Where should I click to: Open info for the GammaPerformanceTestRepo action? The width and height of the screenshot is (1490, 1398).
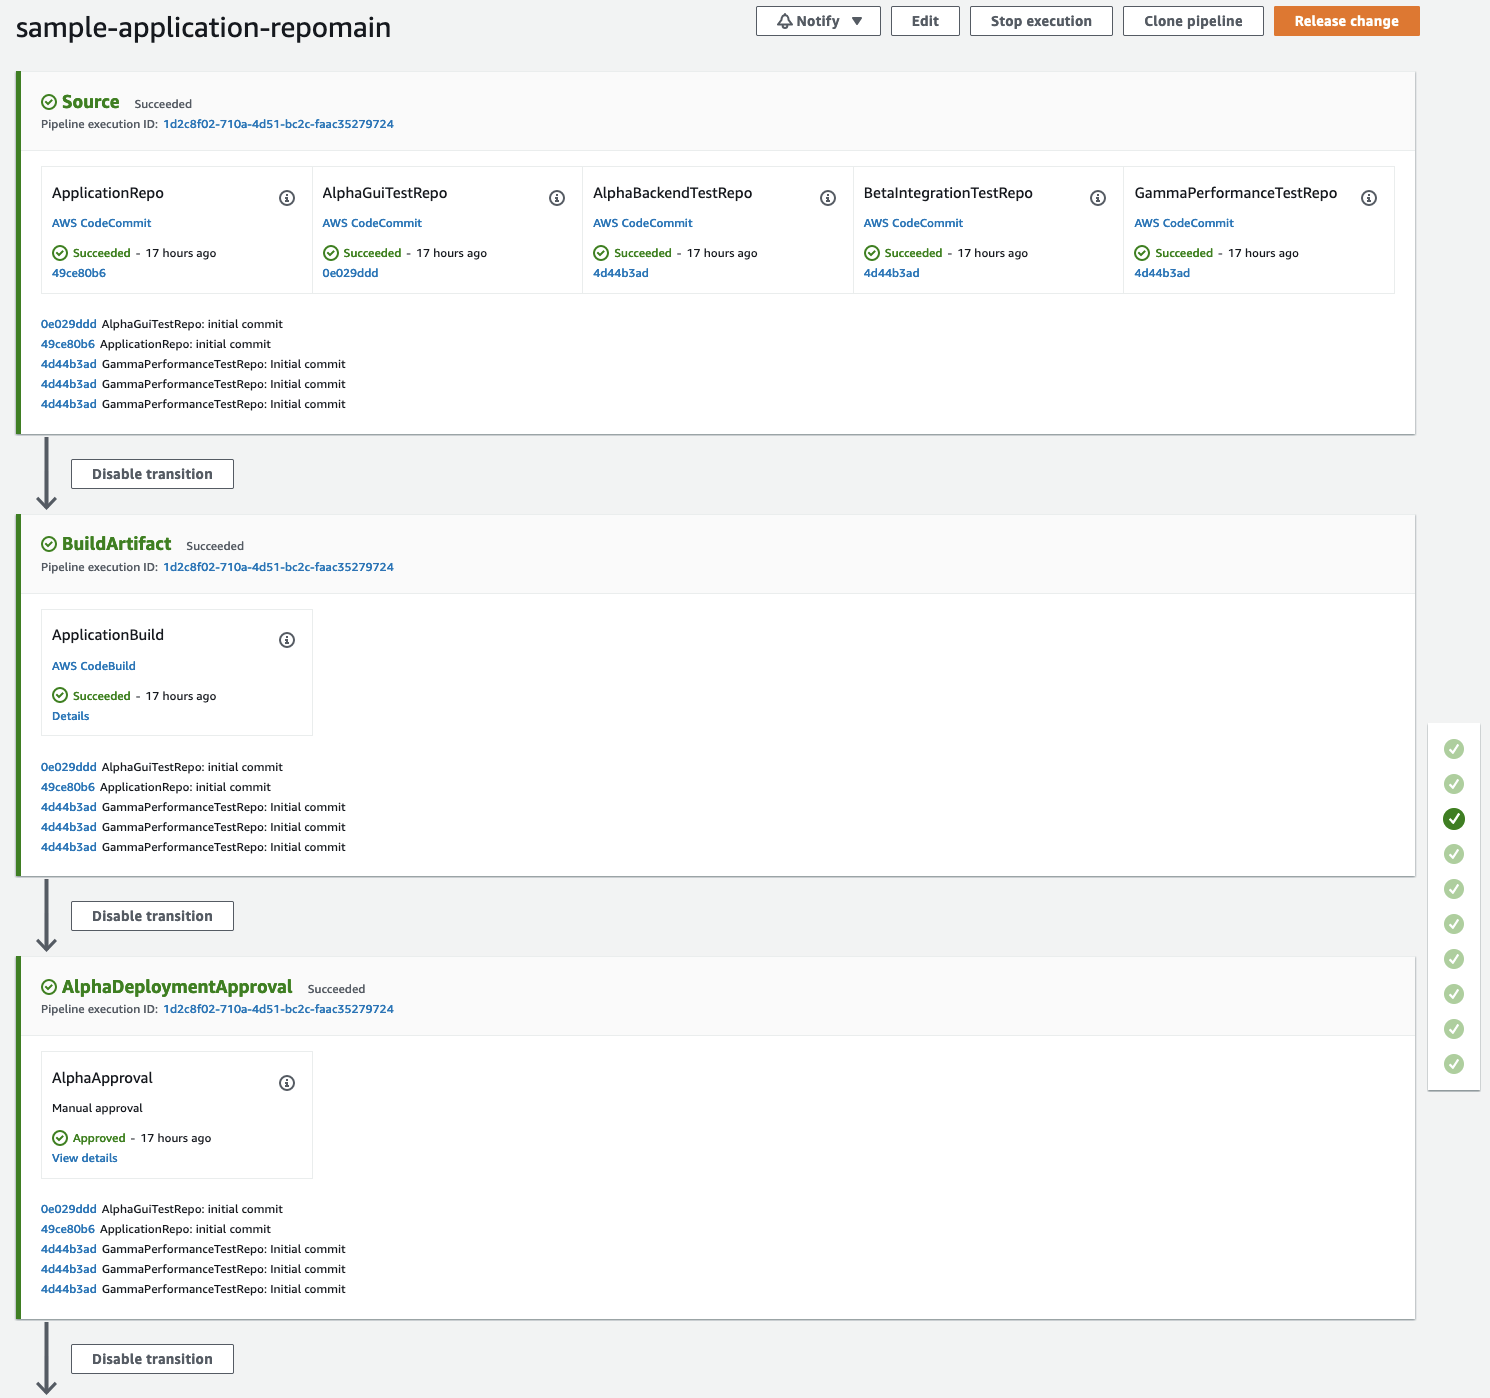[x=1369, y=197]
